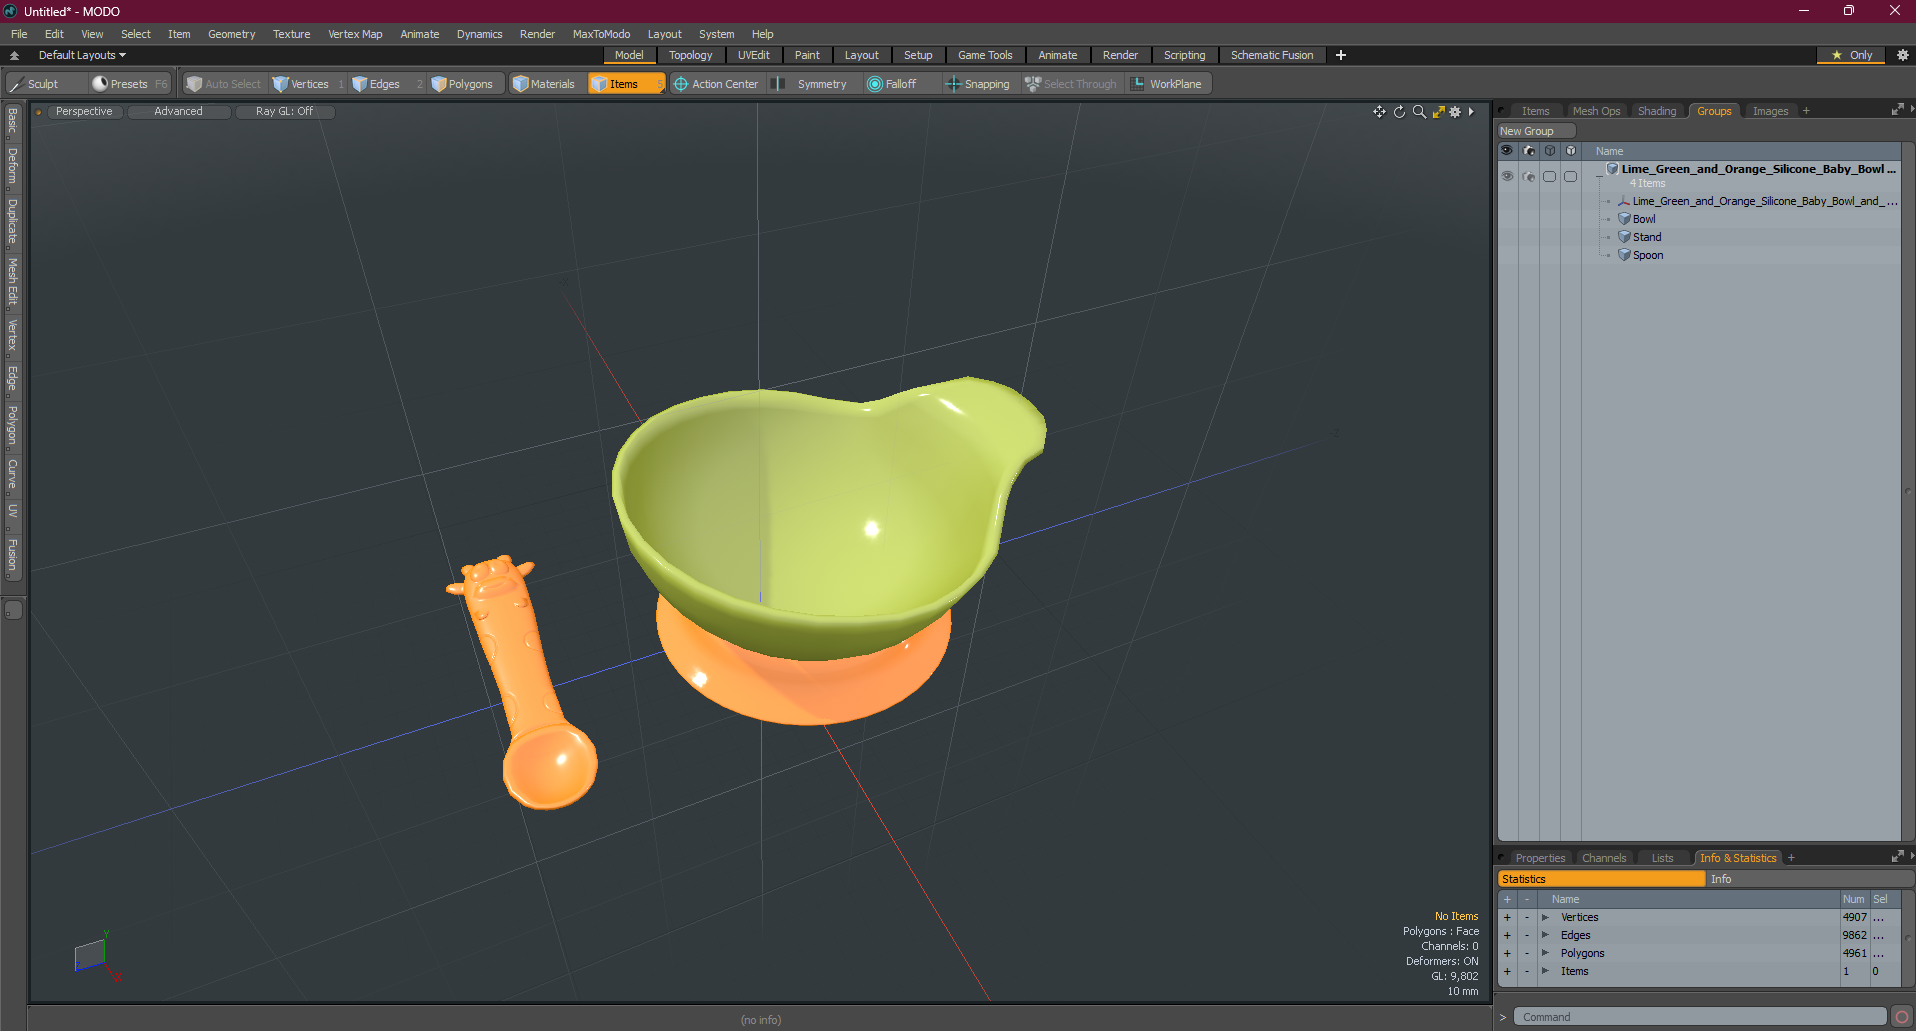The width and height of the screenshot is (1916, 1031).
Task: Toggle the Only star option
Action: pyautogui.click(x=1850, y=55)
